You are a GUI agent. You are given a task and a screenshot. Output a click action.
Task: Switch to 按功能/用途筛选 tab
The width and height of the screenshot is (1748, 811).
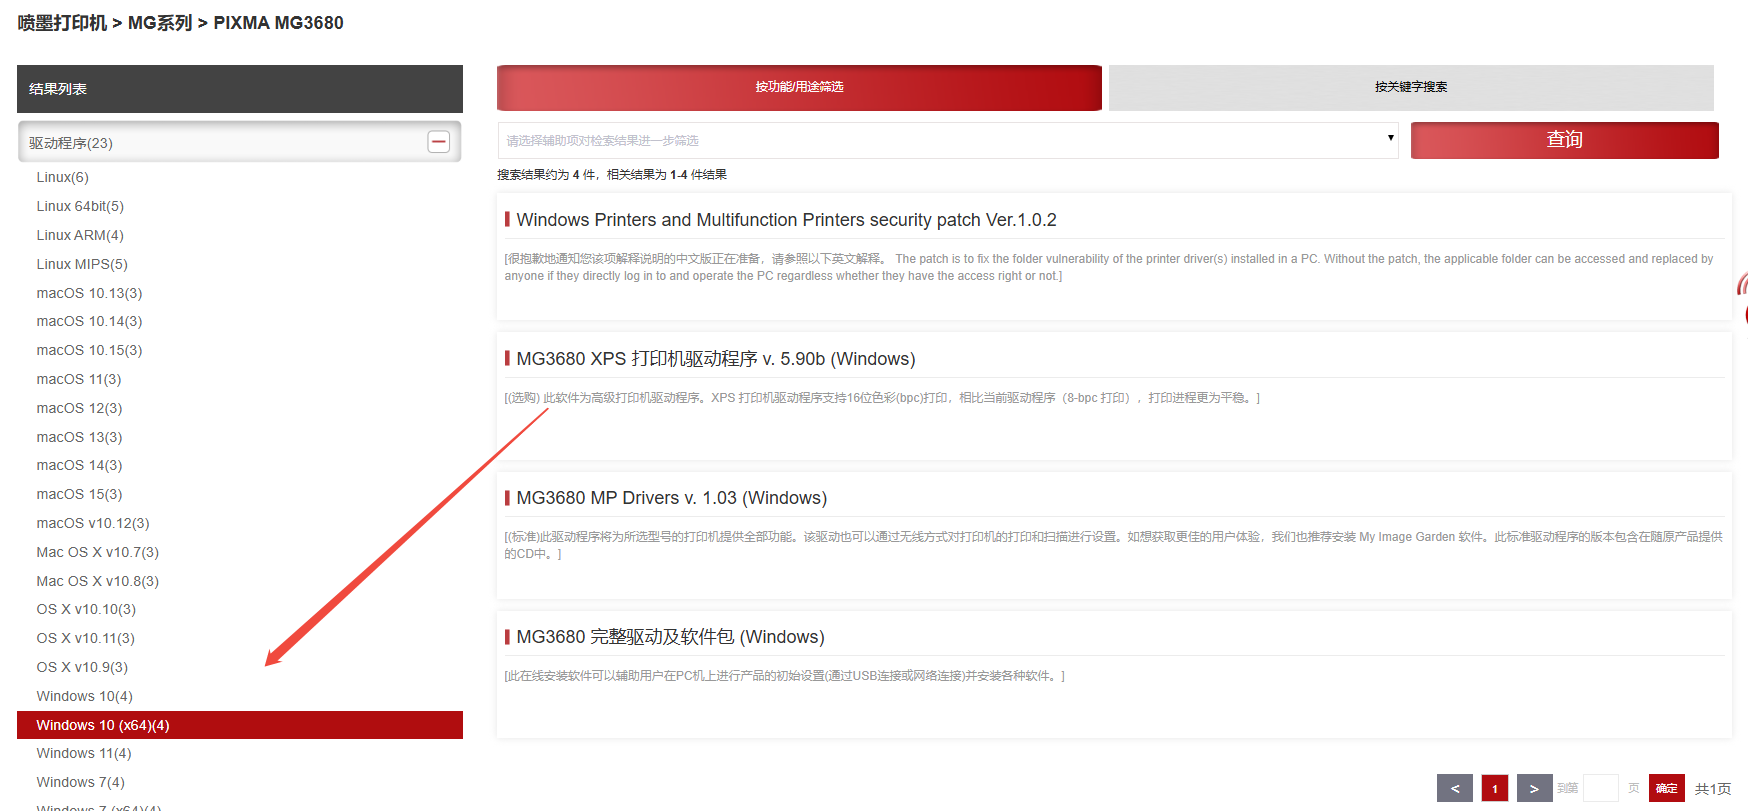click(x=799, y=87)
